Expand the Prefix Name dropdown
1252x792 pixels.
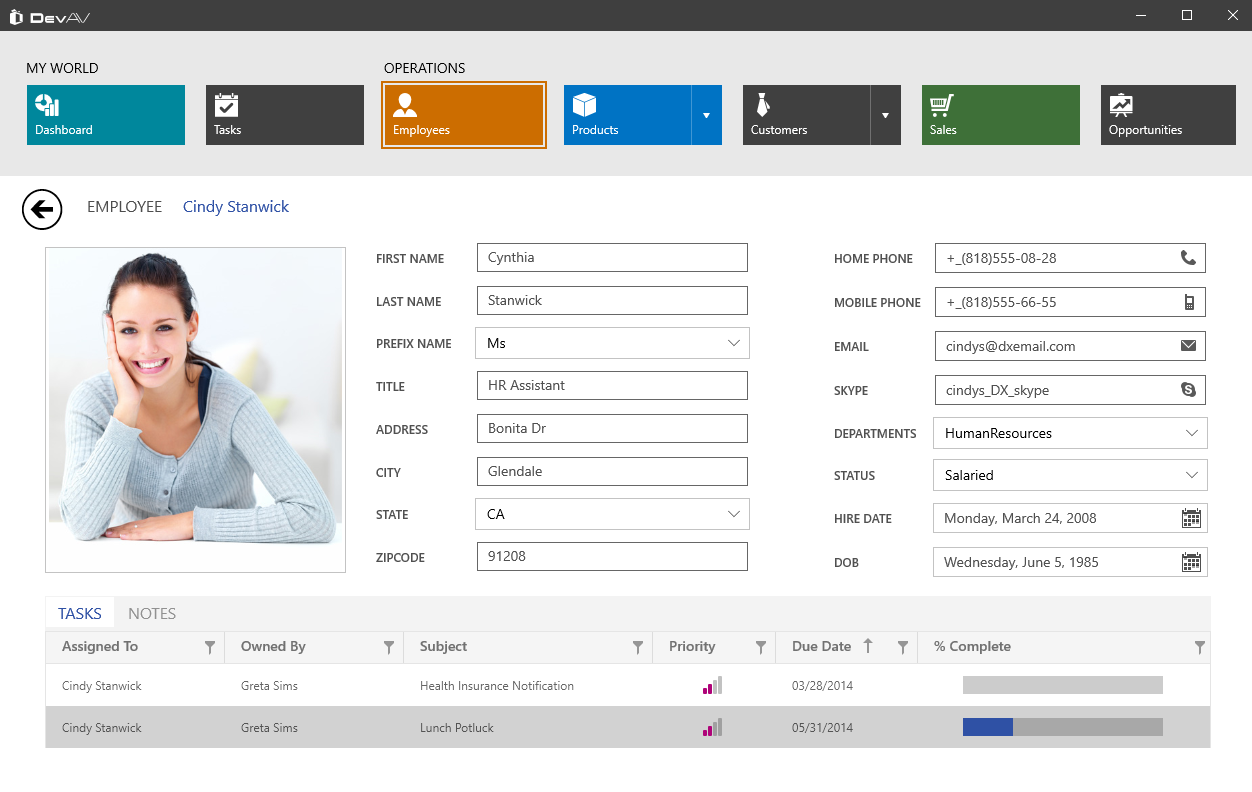(x=734, y=343)
